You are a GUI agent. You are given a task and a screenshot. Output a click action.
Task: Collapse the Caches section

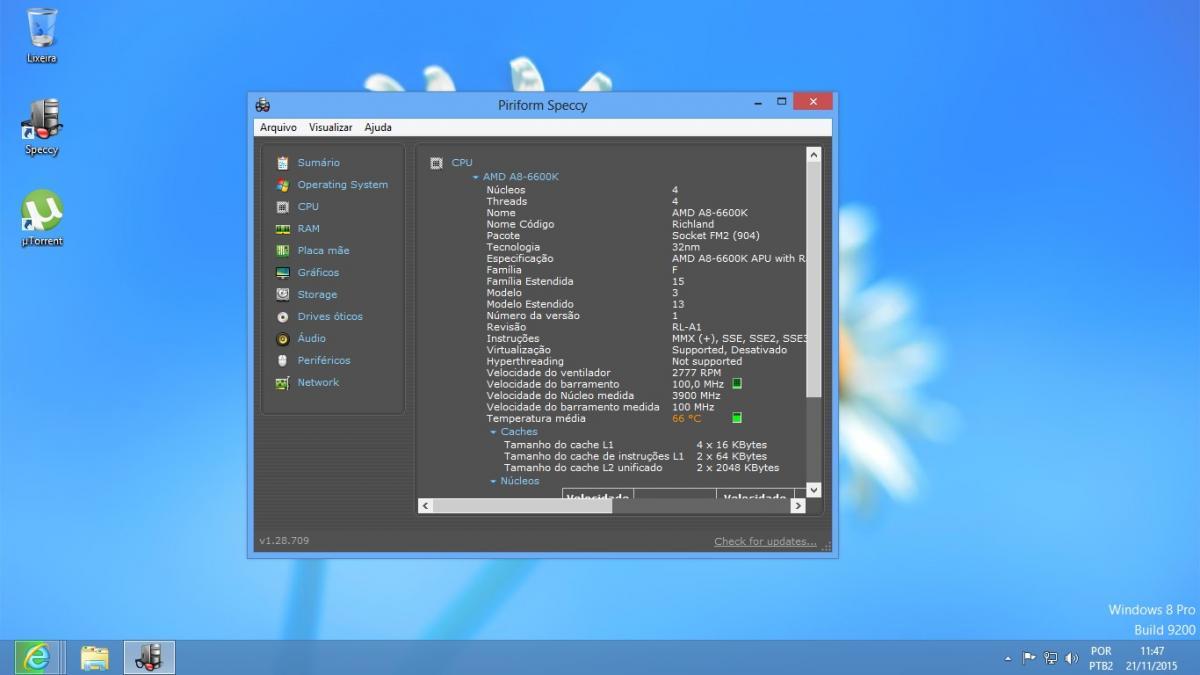point(493,432)
